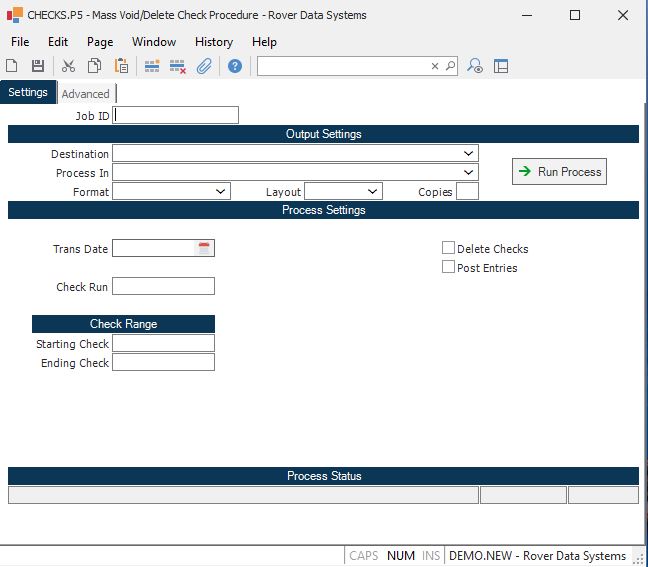Image resolution: width=648 pixels, height=567 pixels.
Task: Expand the Destination dropdown
Action: tap(469, 154)
